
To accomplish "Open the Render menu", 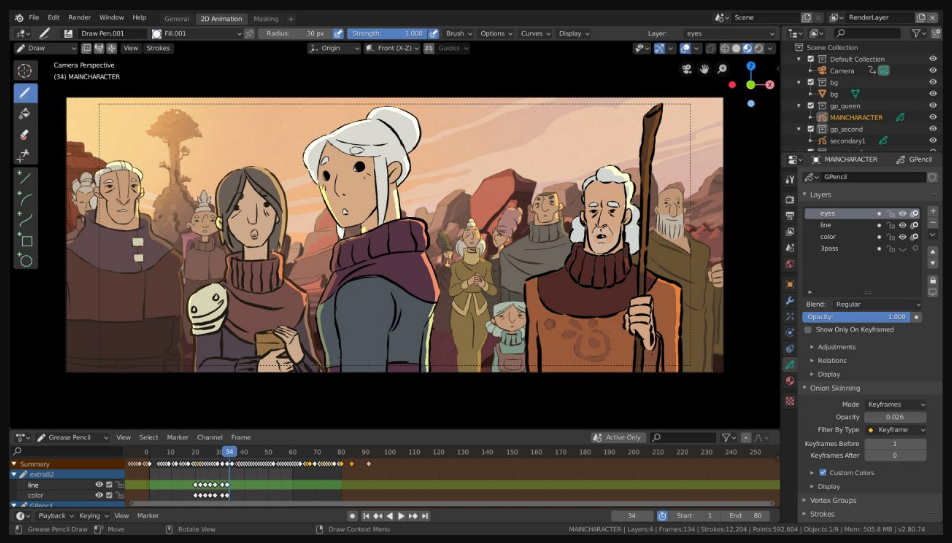I will pyautogui.click(x=79, y=18).
